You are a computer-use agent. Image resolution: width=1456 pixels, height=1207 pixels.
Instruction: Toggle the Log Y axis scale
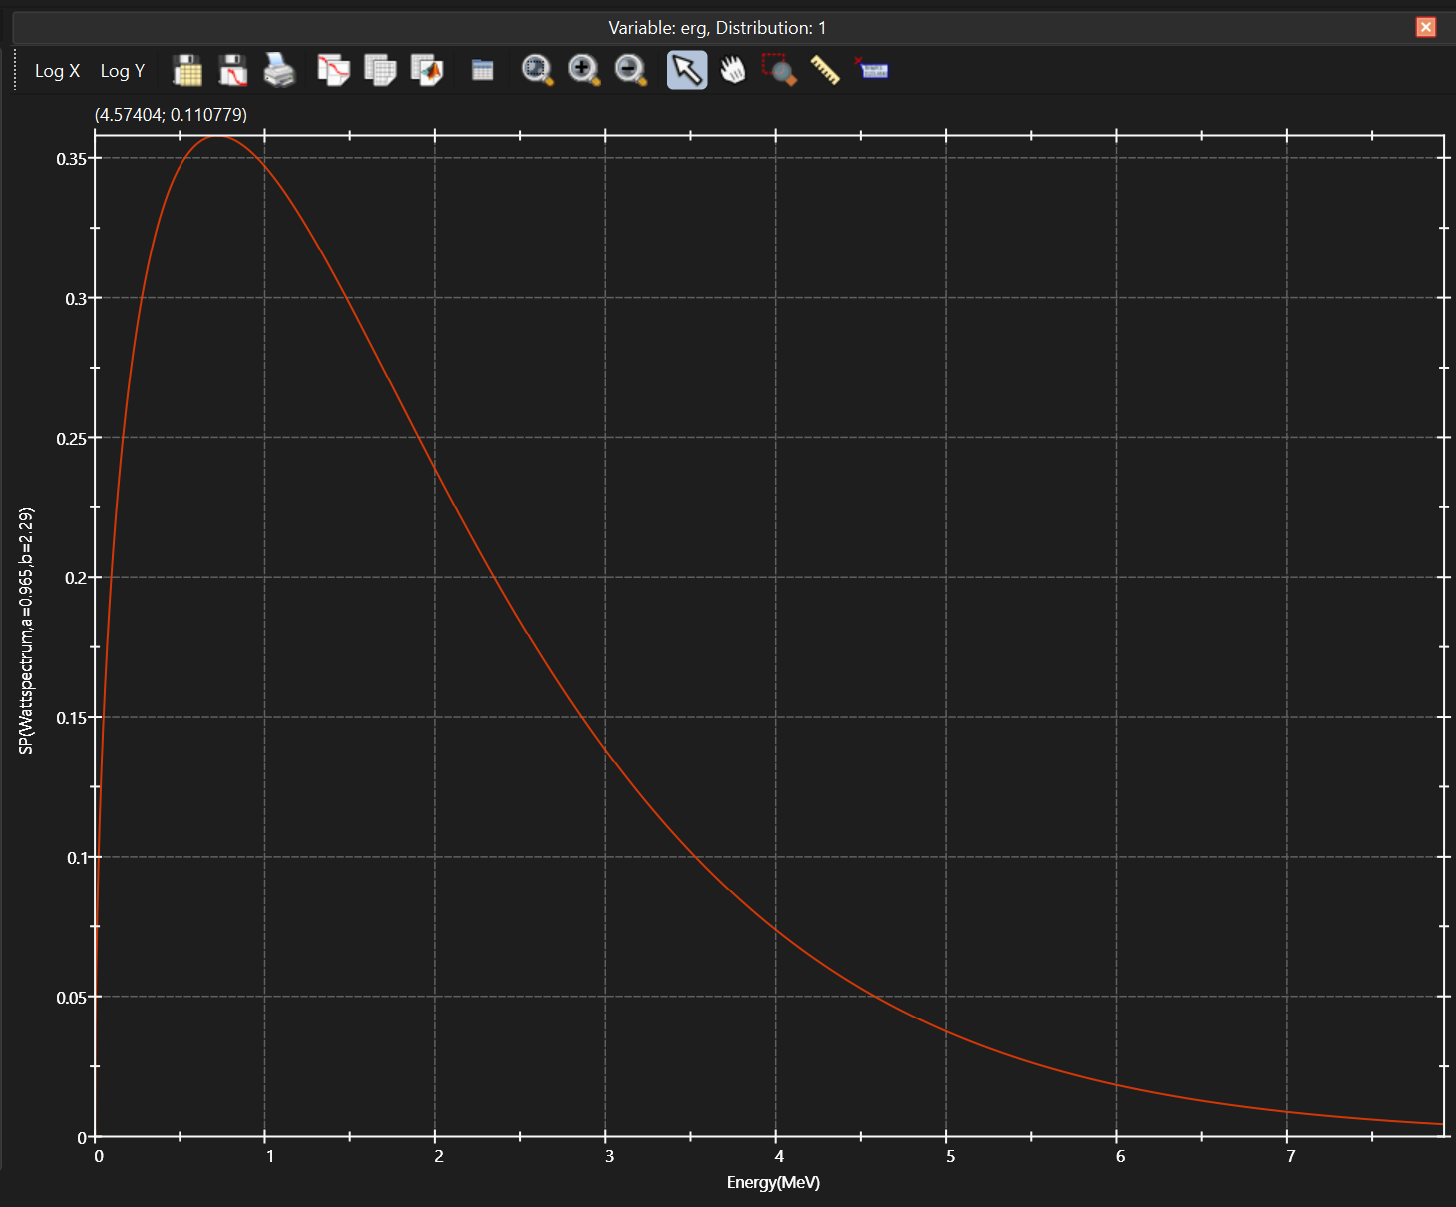(123, 71)
